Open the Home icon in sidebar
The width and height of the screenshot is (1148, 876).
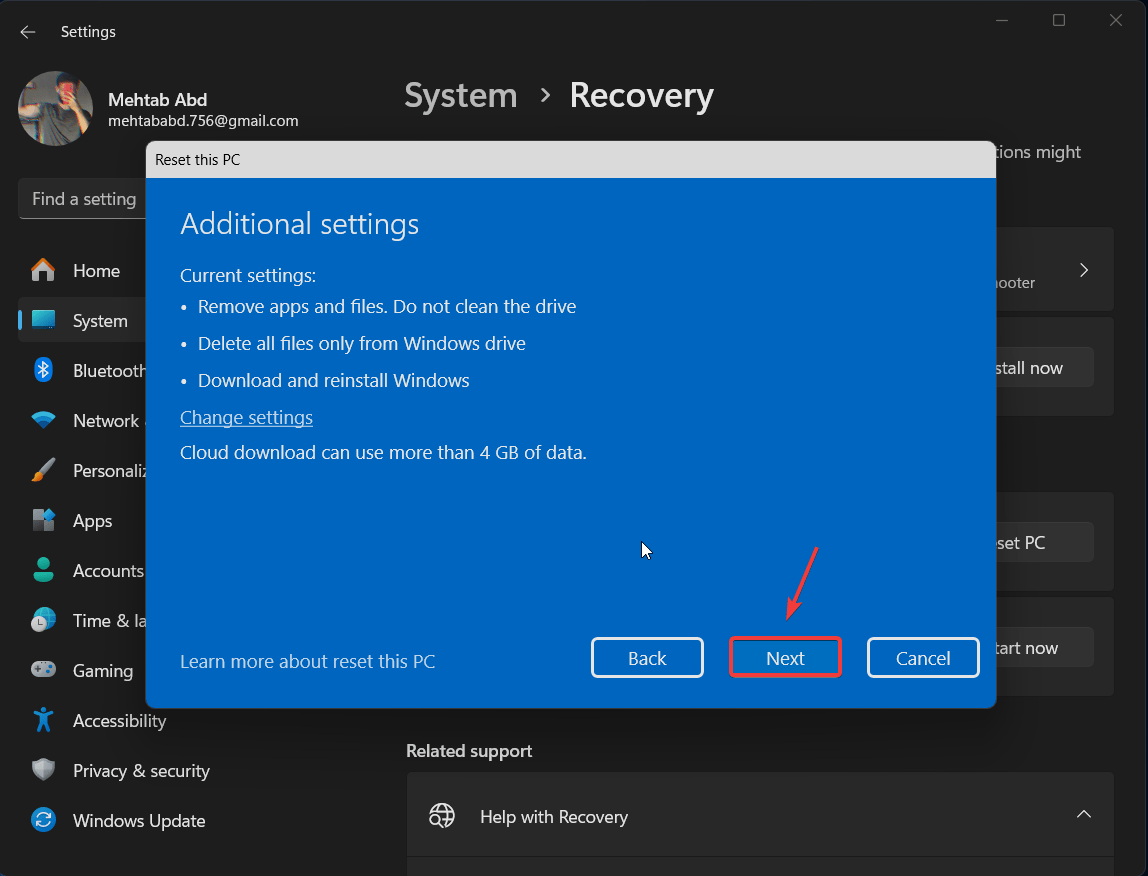(x=43, y=270)
